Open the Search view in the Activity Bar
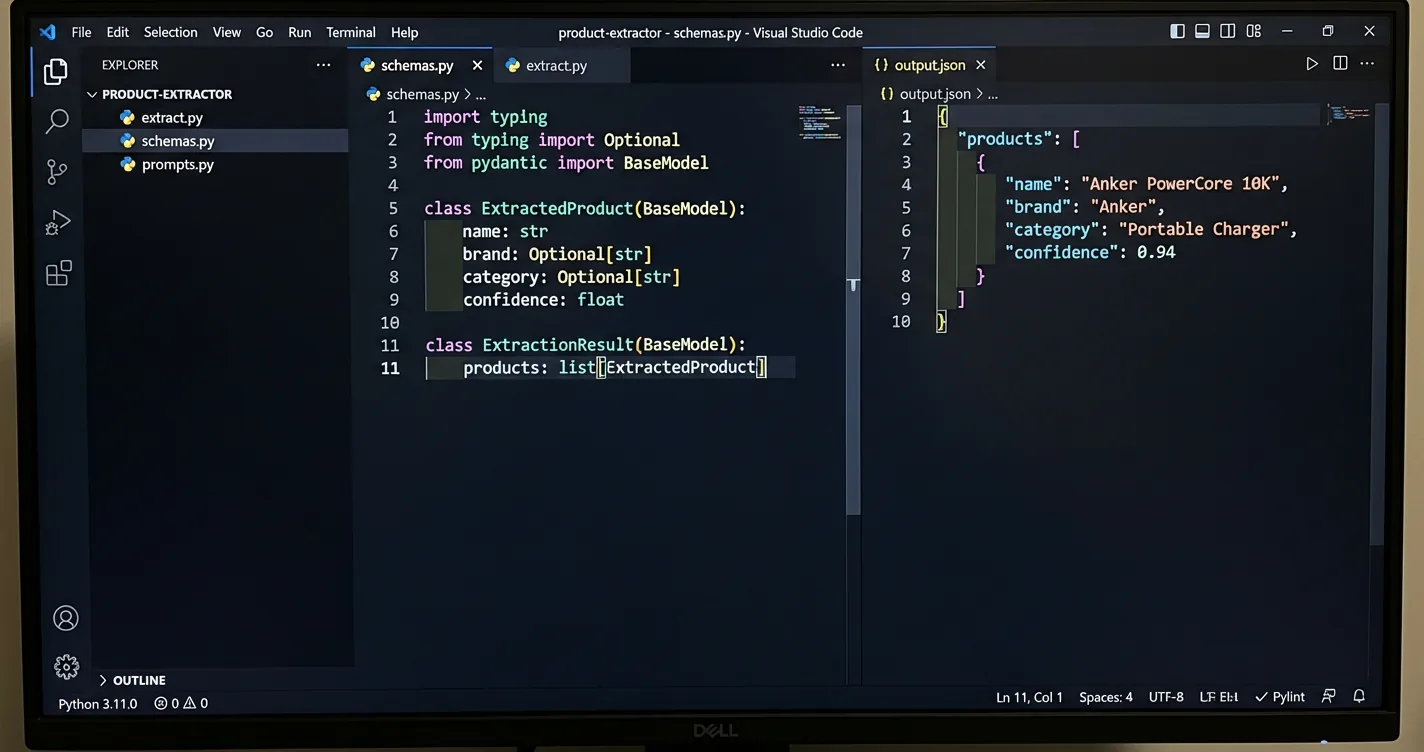The image size is (1424, 752). [x=57, y=119]
